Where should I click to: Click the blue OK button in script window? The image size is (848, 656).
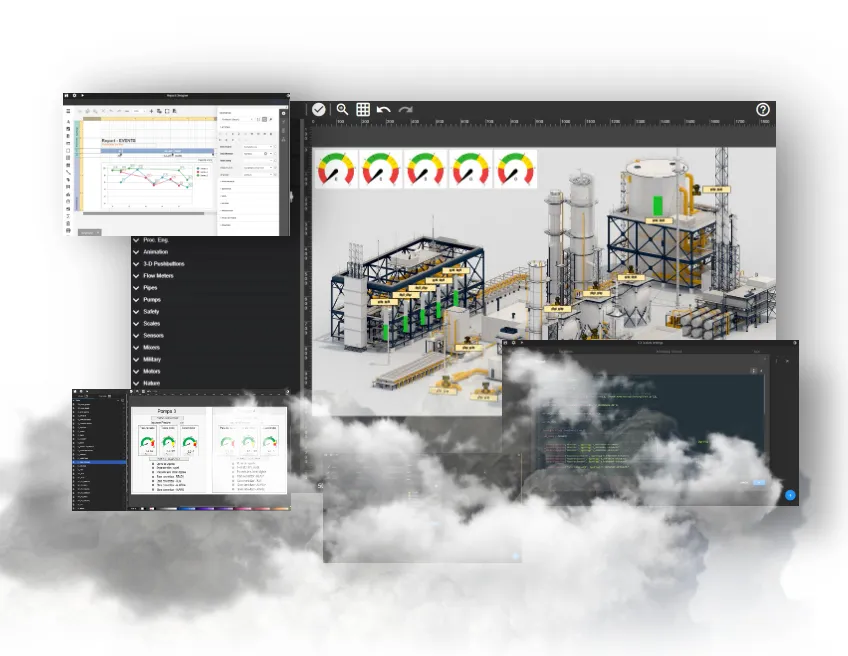[x=759, y=482]
